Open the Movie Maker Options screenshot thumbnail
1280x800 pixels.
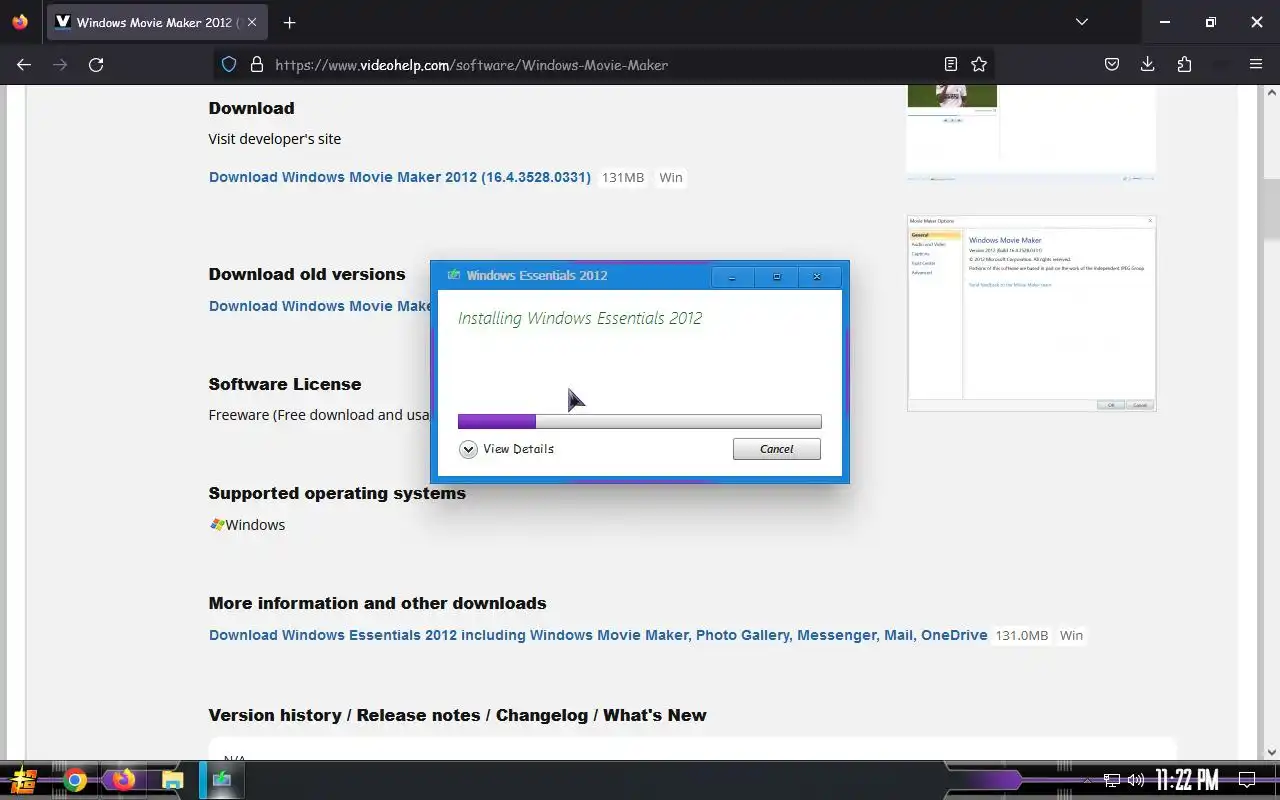tap(1031, 313)
